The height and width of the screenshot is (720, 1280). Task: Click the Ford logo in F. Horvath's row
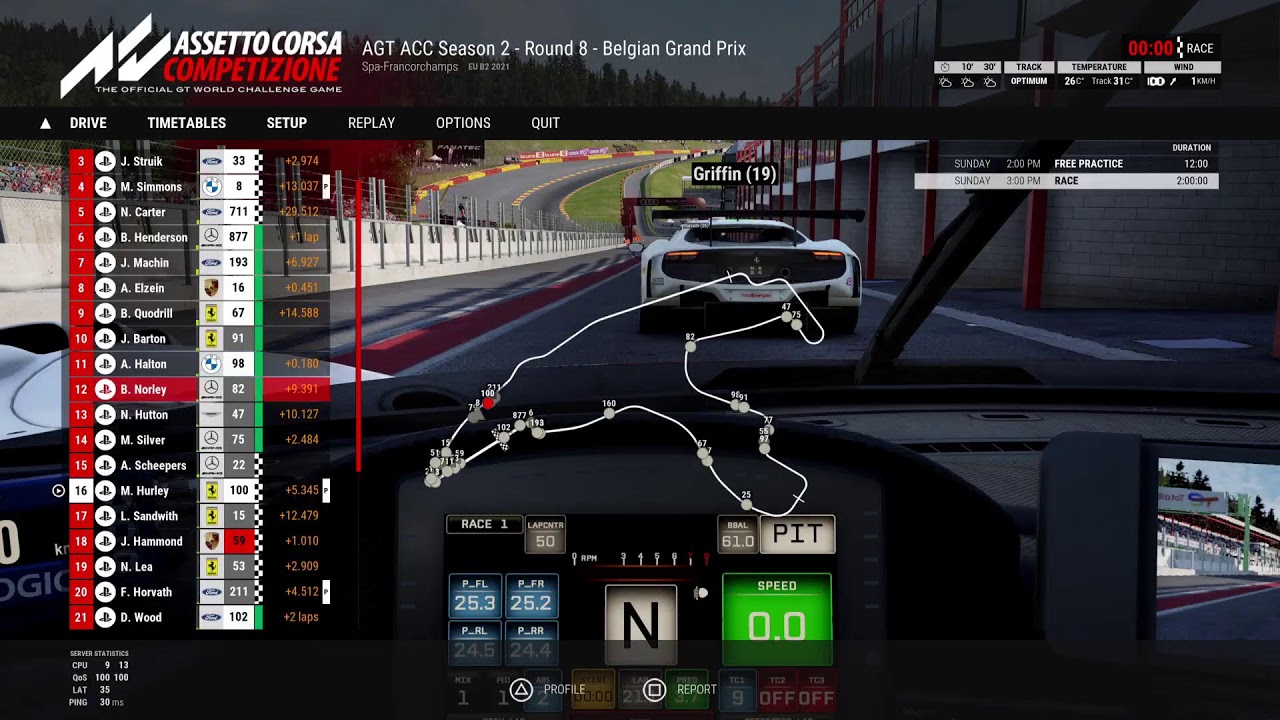click(x=211, y=592)
